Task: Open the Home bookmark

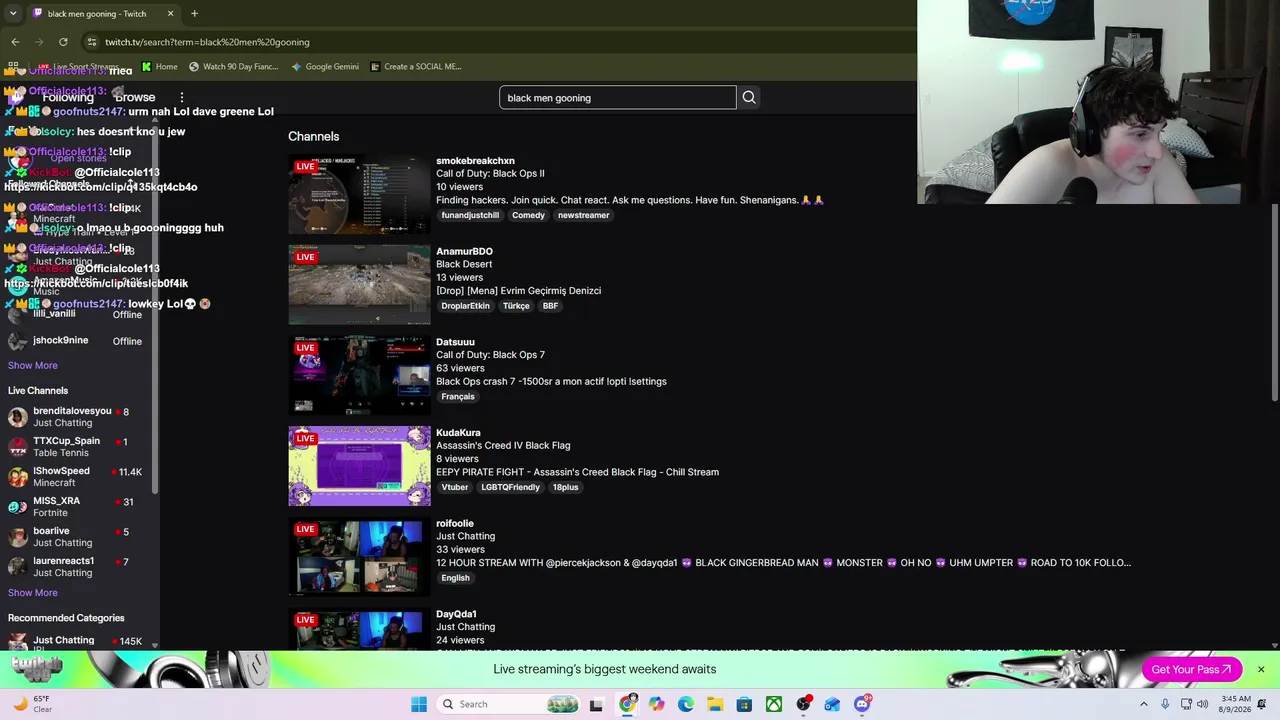Action: pos(159,67)
